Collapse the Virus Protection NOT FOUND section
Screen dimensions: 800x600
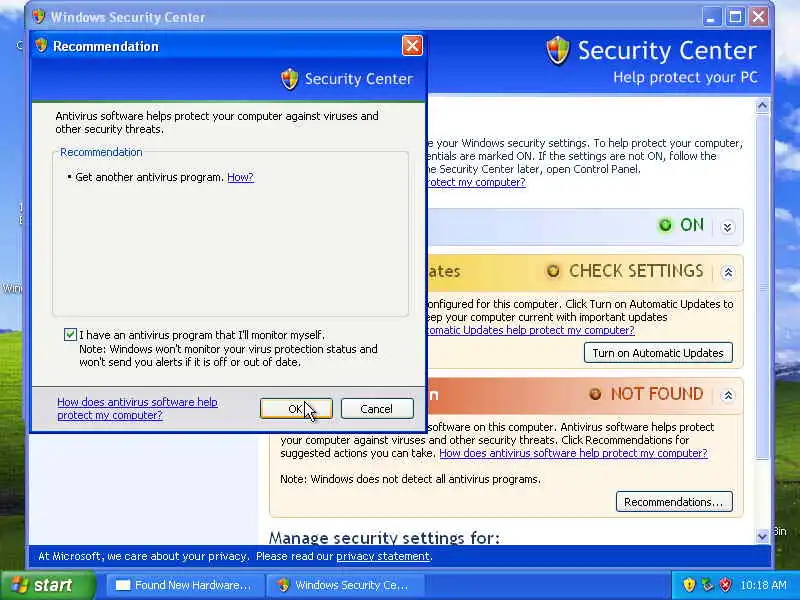coord(728,395)
